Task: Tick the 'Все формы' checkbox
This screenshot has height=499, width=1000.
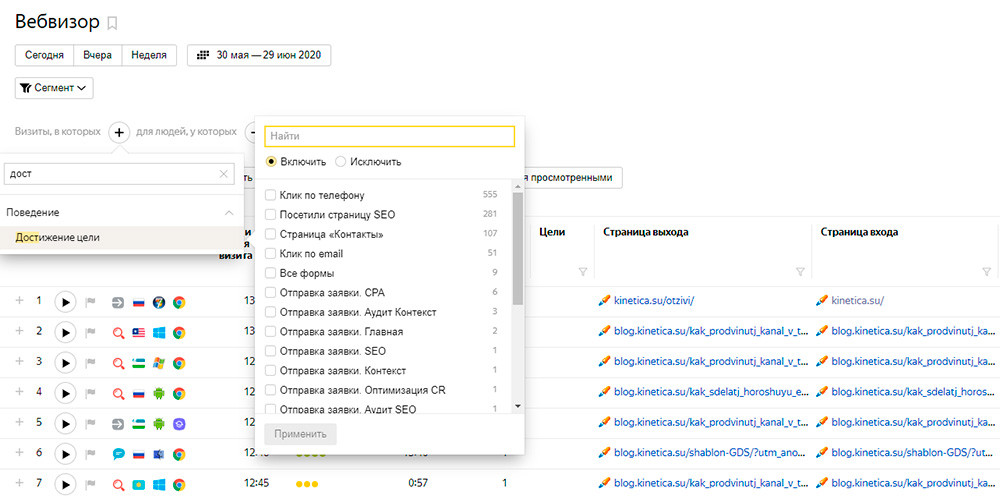Action: click(270, 273)
